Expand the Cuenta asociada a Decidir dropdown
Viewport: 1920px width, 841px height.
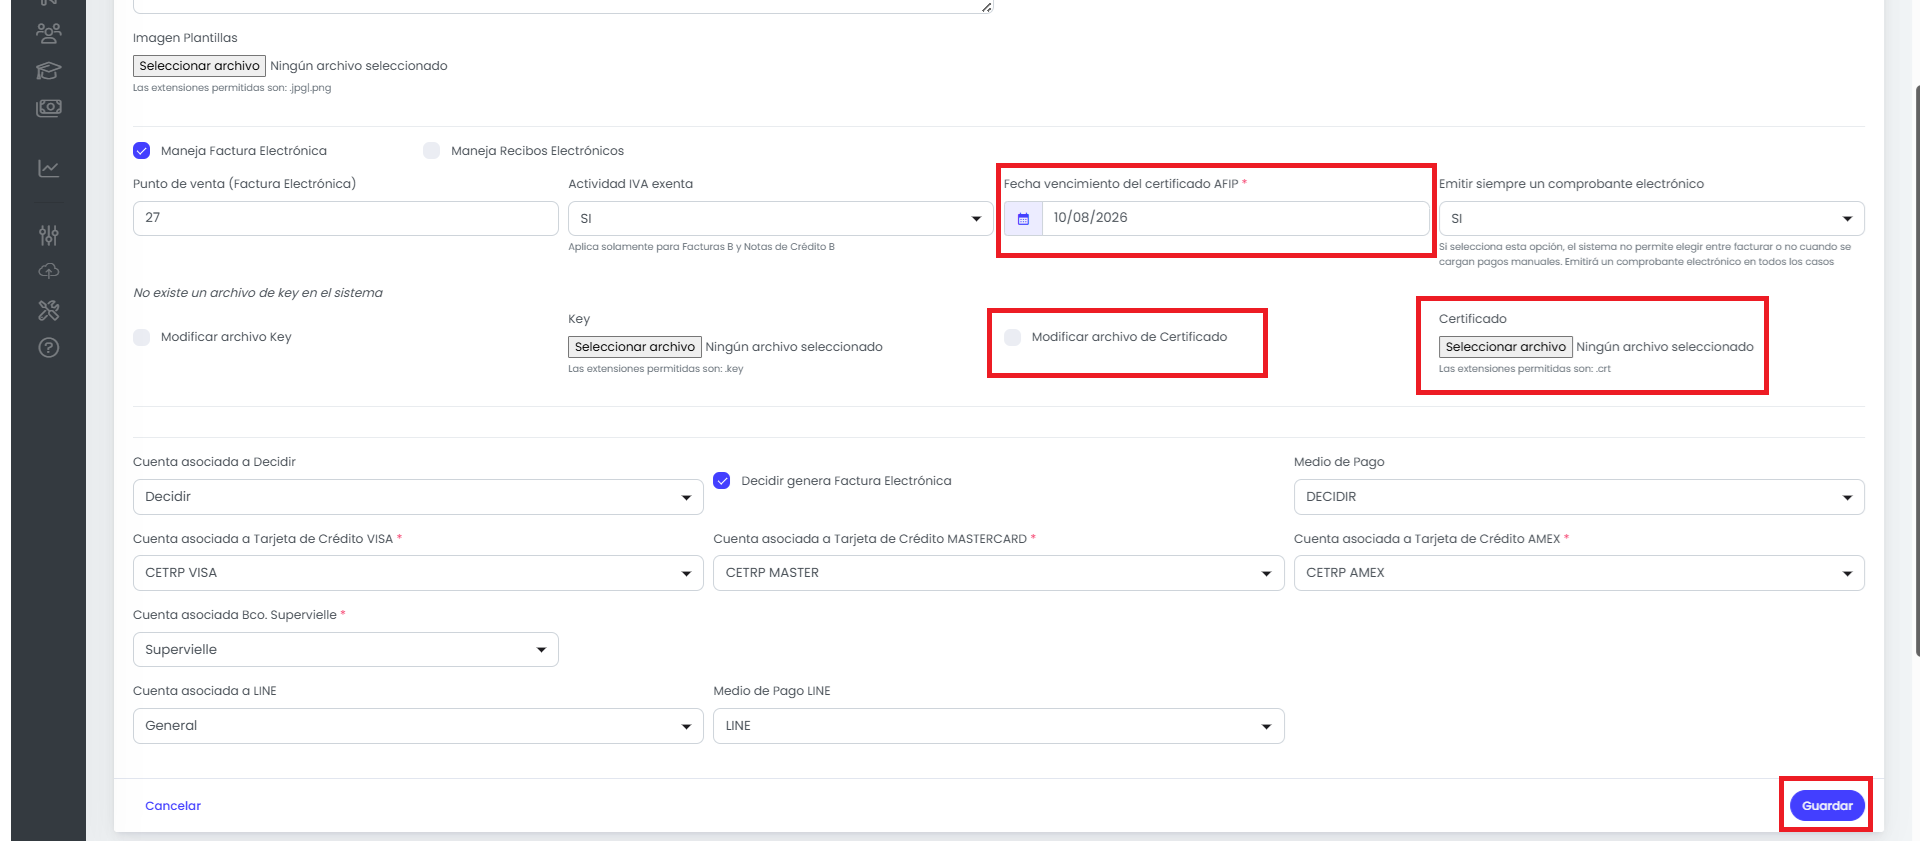click(x=418, y=497)
